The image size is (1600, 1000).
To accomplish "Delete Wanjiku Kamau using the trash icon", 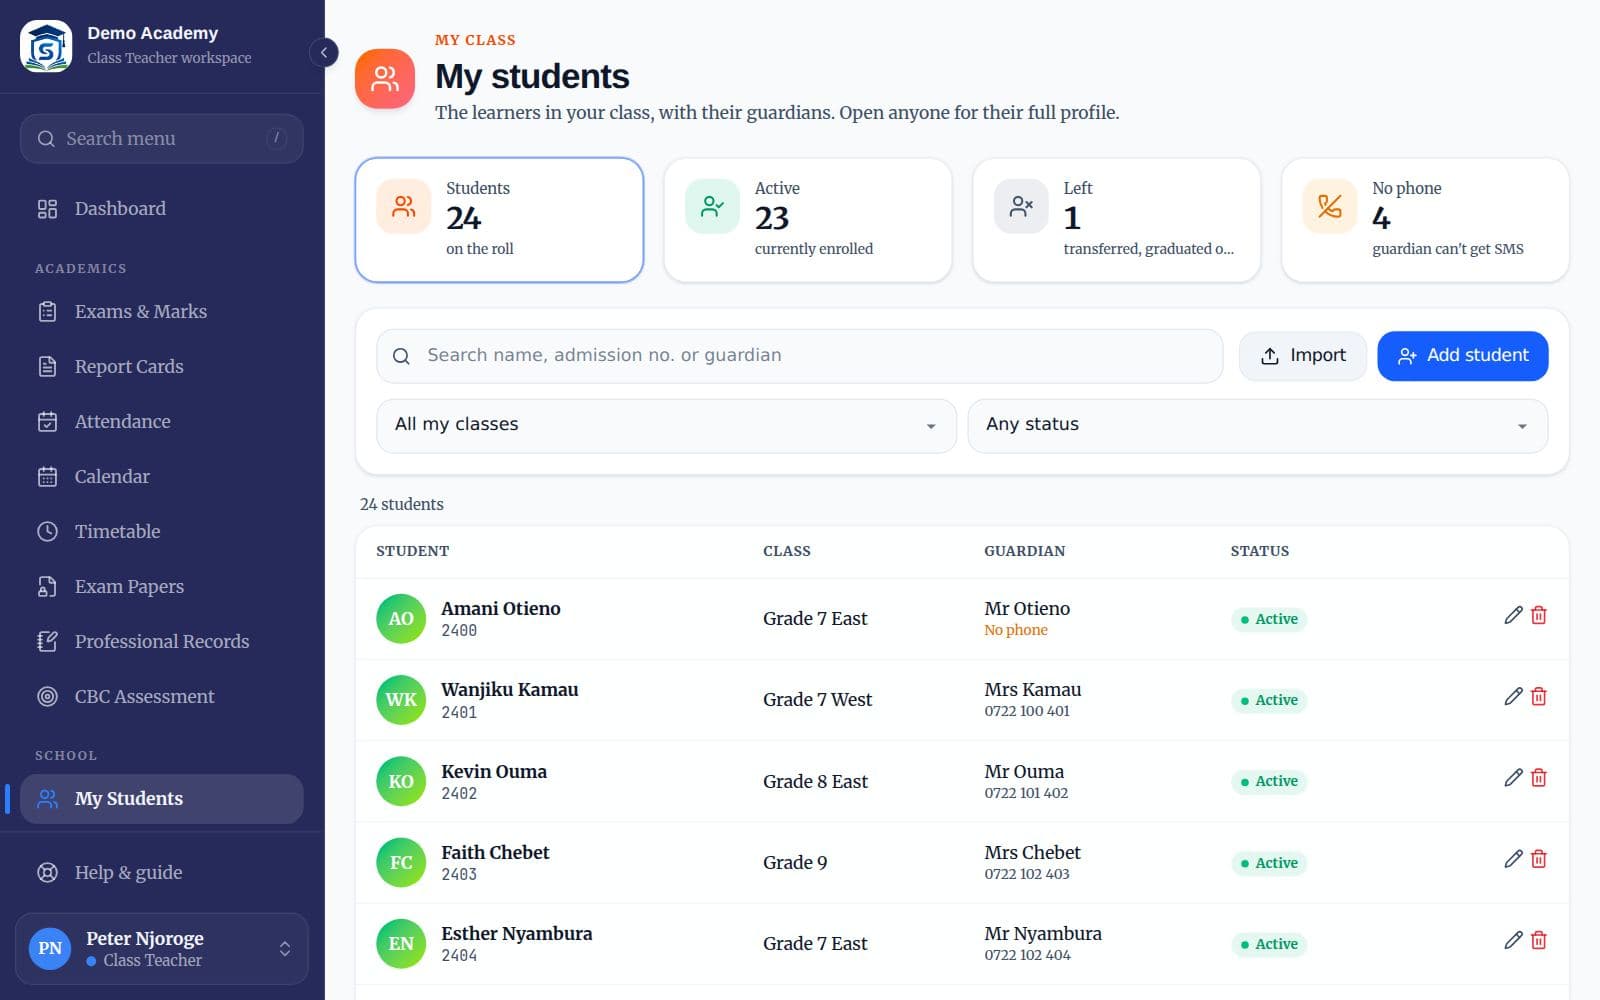I will pos(1539,696).
